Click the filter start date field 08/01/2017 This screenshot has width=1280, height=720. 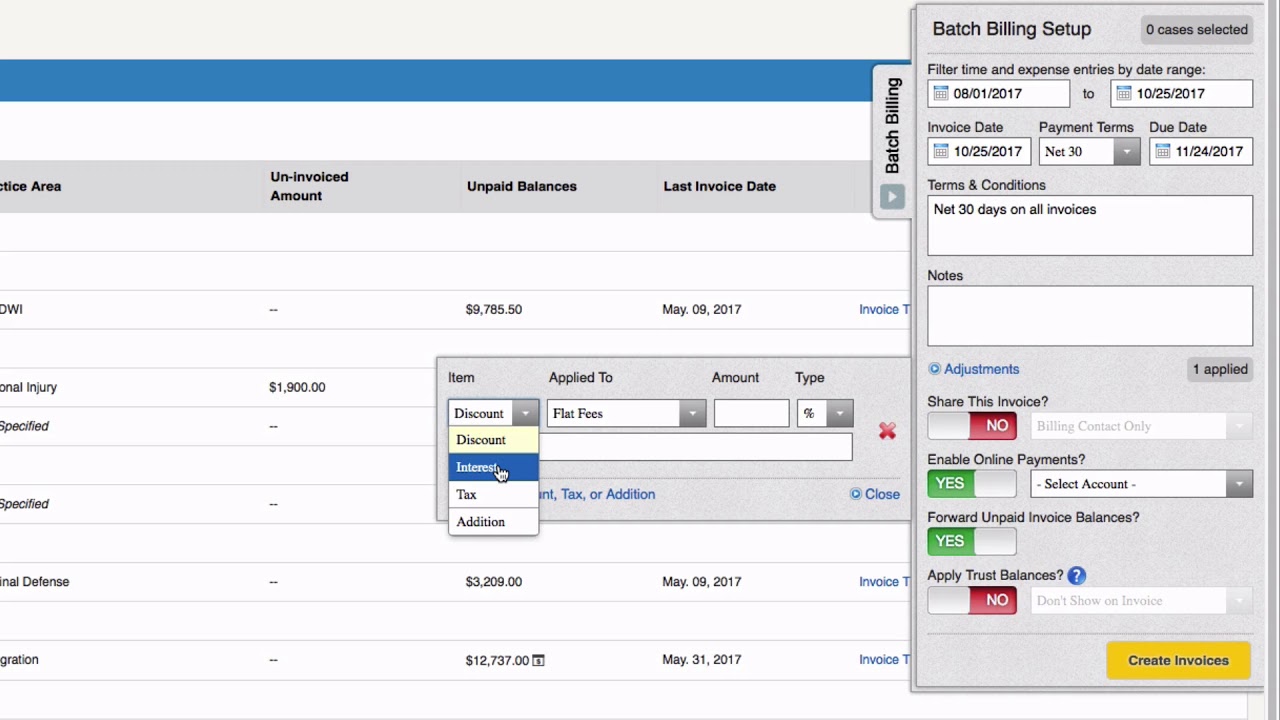[x=998, y=94]
